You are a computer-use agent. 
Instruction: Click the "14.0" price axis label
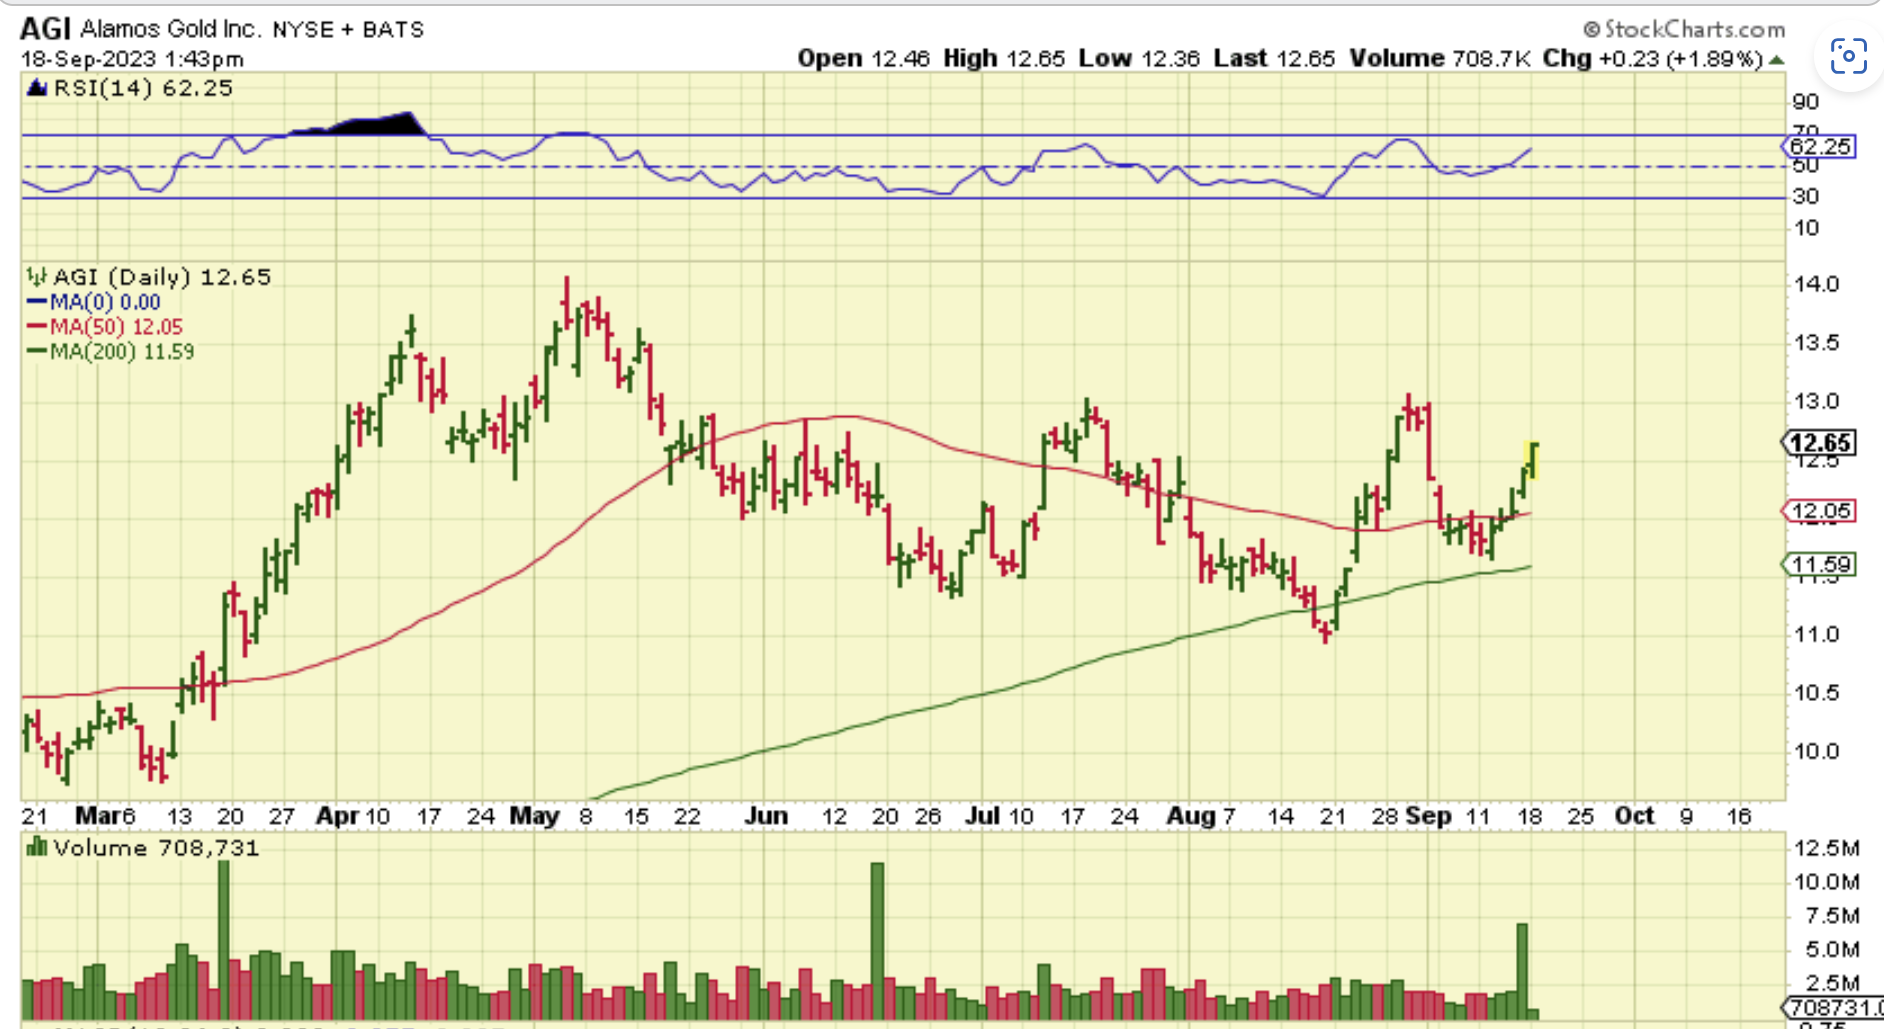tap(1817, 284)
